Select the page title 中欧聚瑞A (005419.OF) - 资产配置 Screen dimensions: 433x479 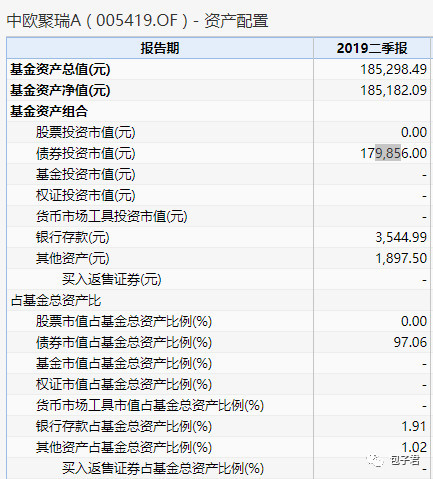point(137,21)
